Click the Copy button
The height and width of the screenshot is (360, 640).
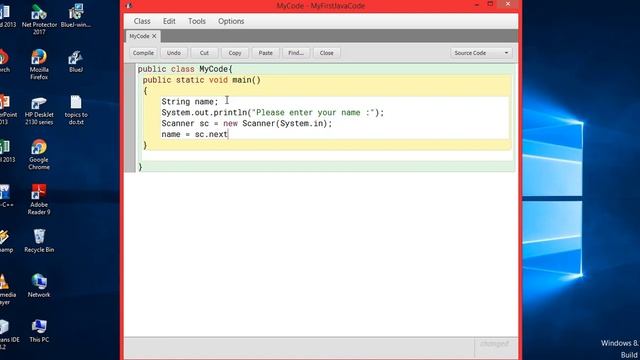235,53
